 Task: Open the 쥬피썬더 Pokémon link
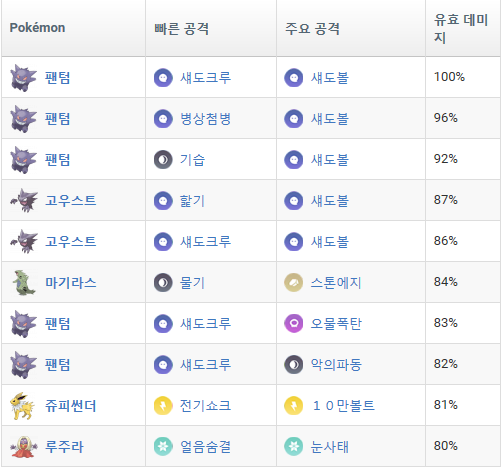(x=71, y=406)
